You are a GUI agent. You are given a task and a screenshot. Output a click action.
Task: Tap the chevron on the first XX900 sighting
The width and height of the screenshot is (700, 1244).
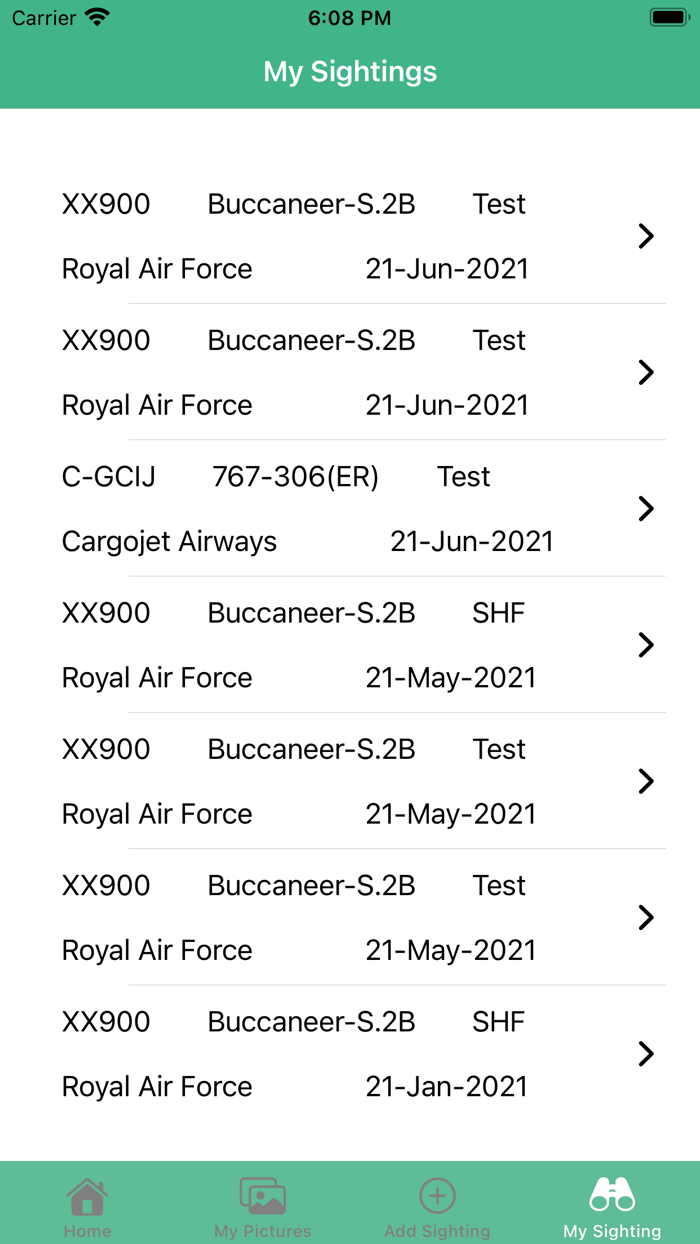click(x=646, y=236)
